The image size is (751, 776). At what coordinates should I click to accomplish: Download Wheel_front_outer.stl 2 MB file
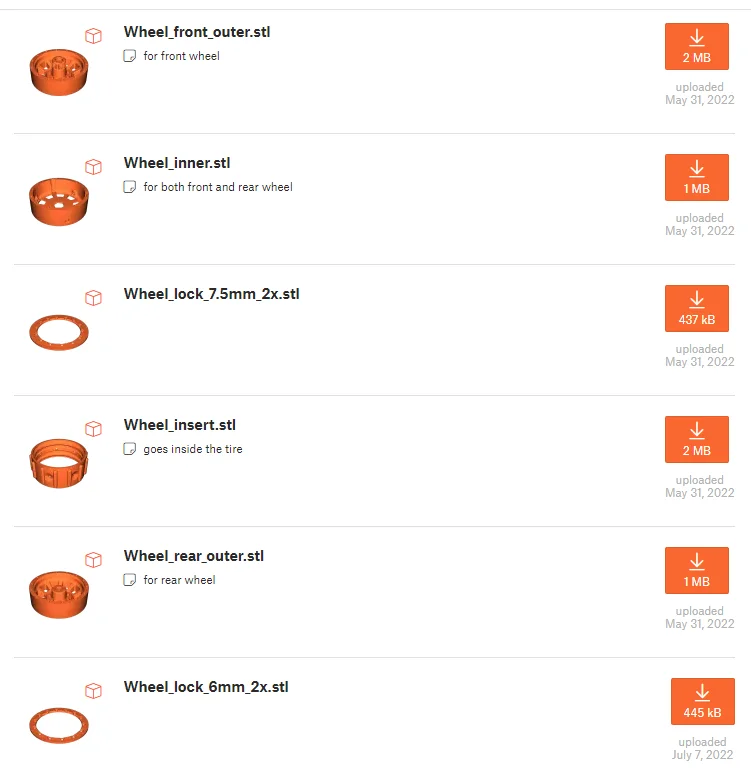696,47
